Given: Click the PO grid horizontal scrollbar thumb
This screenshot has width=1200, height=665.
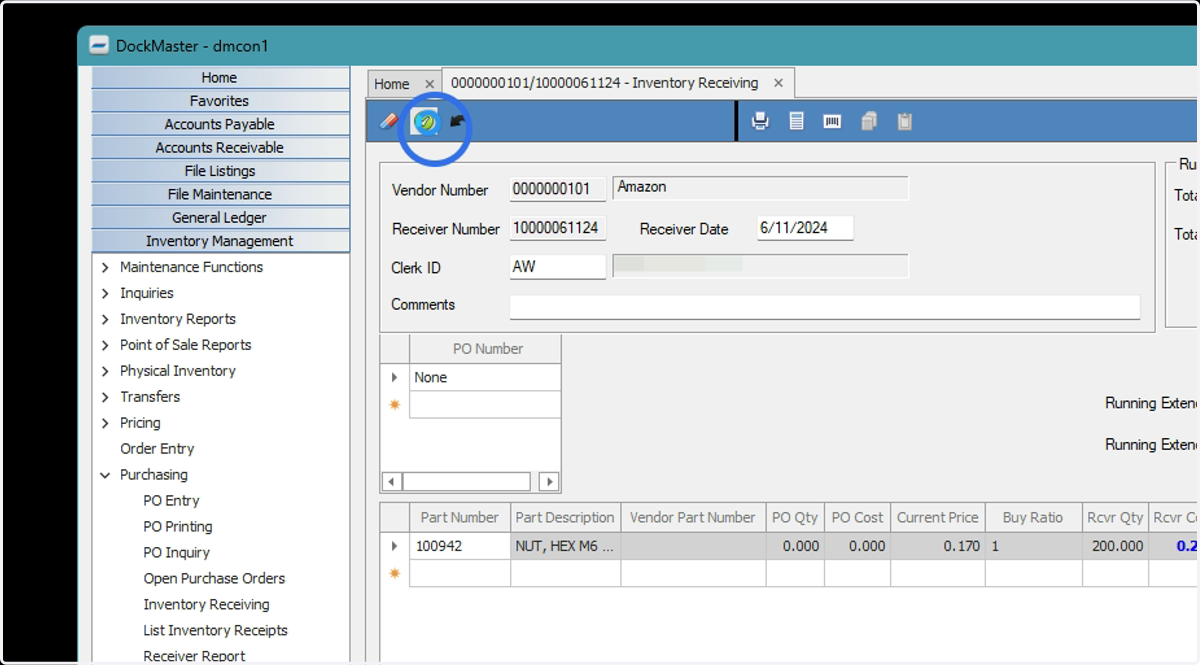Looking at the screenshot, I should [x=467, y=482].
